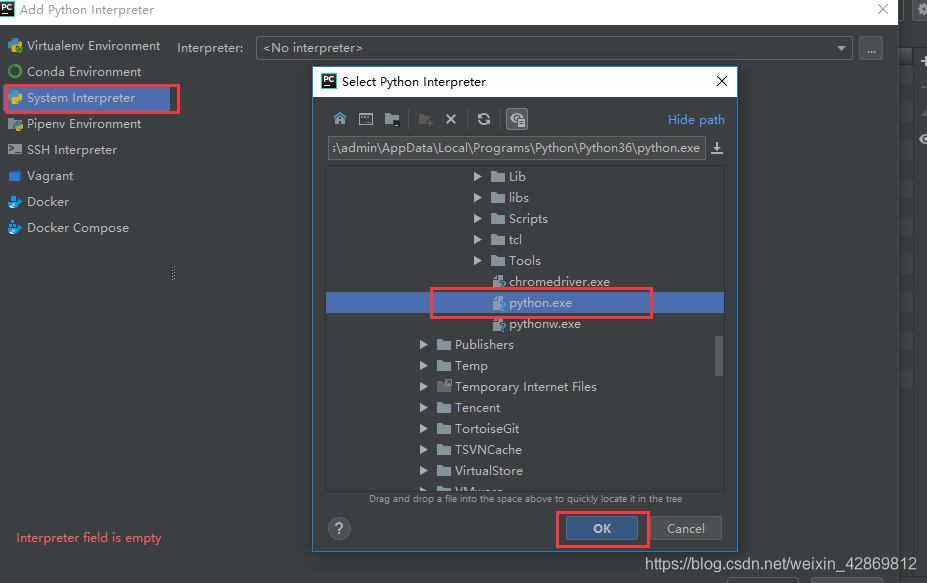The image size is (927, 583).
Task: Select the VirtualStore folder
Action: 479,471
